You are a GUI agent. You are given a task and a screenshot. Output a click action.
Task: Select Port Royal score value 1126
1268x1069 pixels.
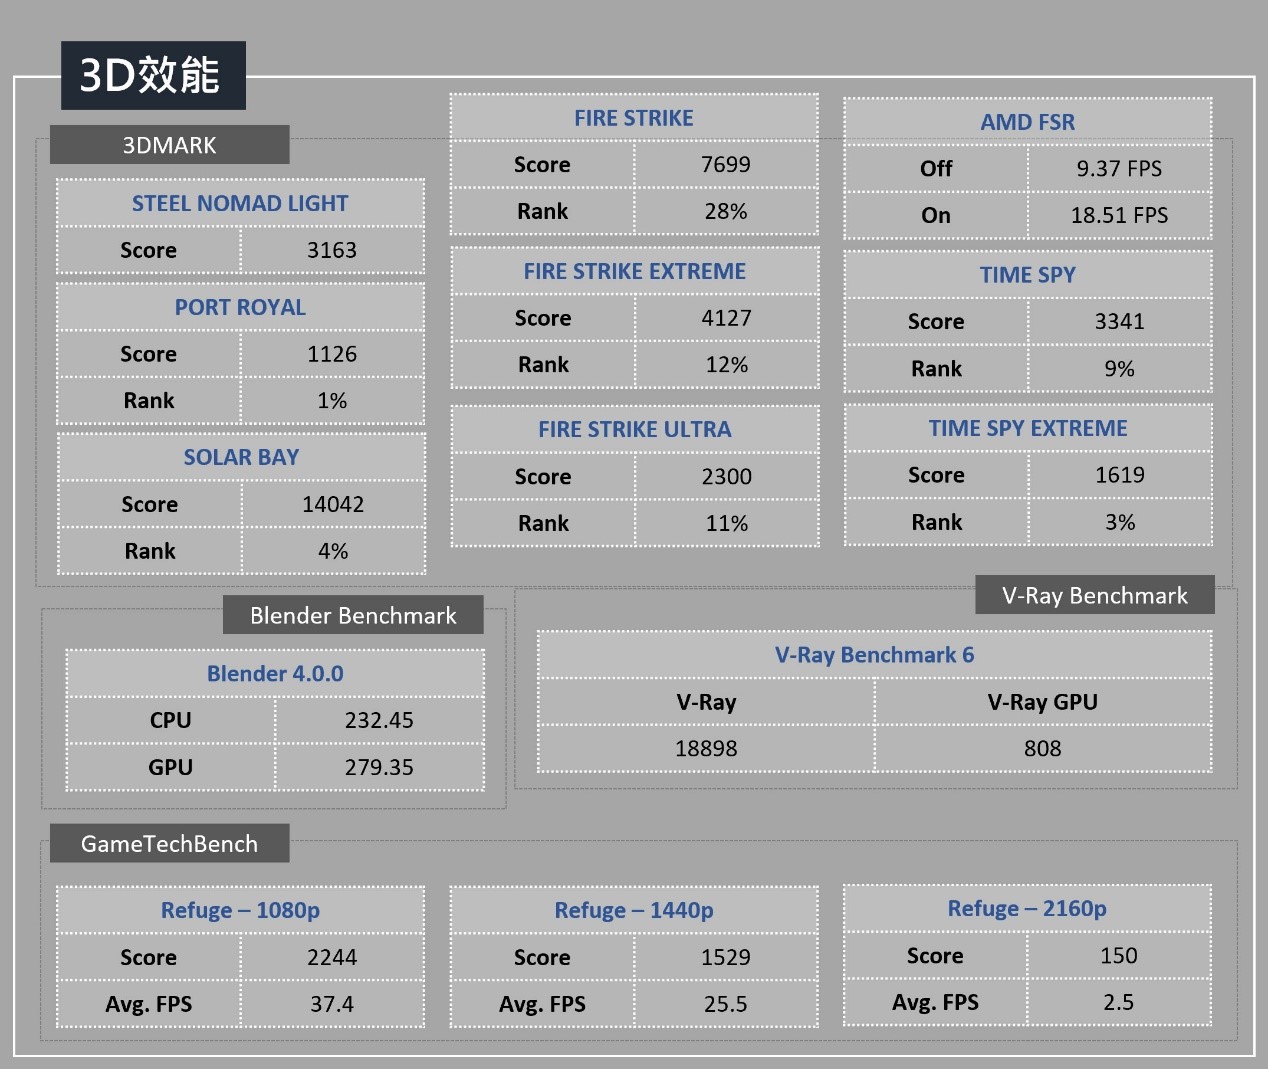pos(332,354)
